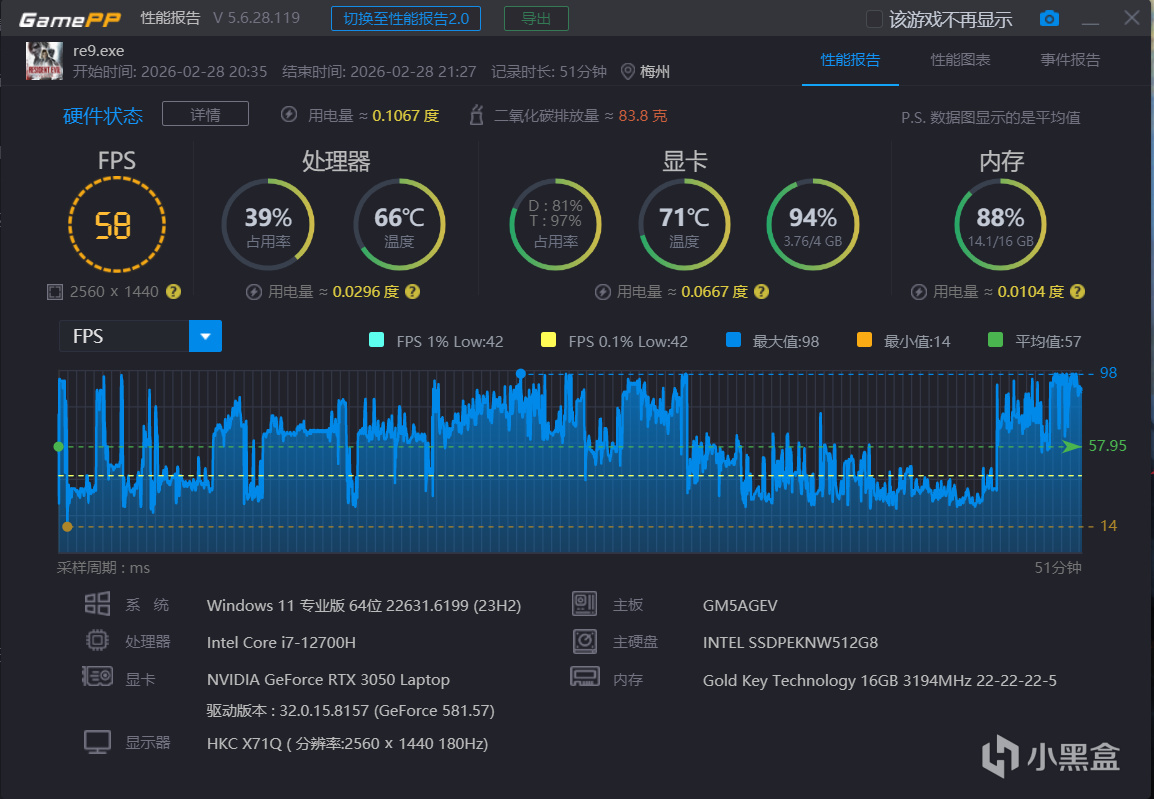Switch to the 性能图表 tab

tap(960, 60)
